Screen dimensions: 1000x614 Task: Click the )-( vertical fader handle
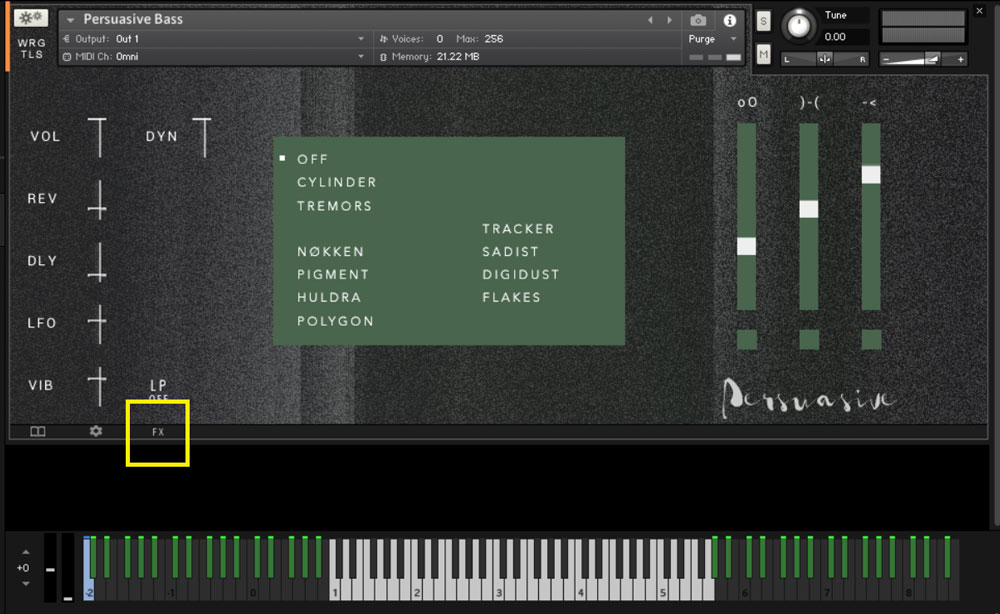click(809, 208)
